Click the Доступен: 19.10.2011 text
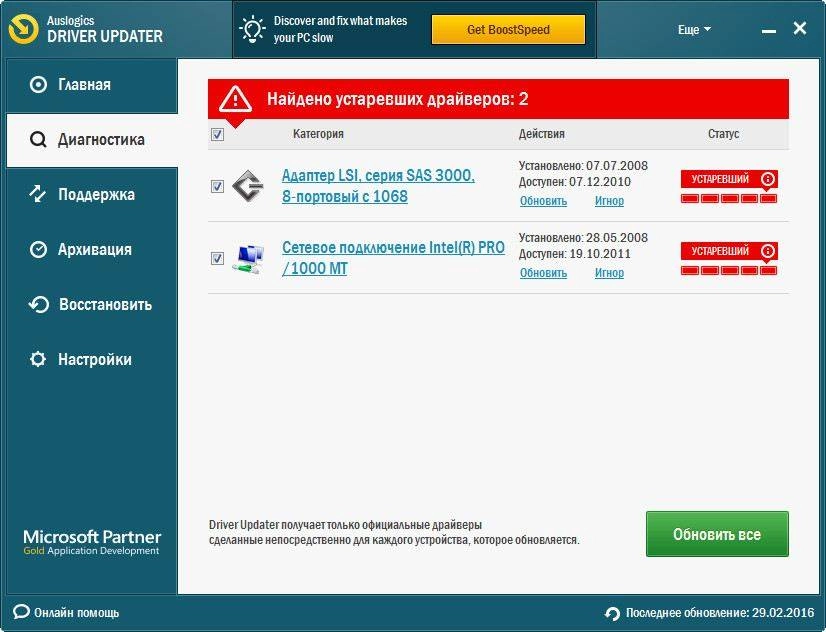This screenshot has height=632, width=826. pyautogui.click(x=575, y=254)
